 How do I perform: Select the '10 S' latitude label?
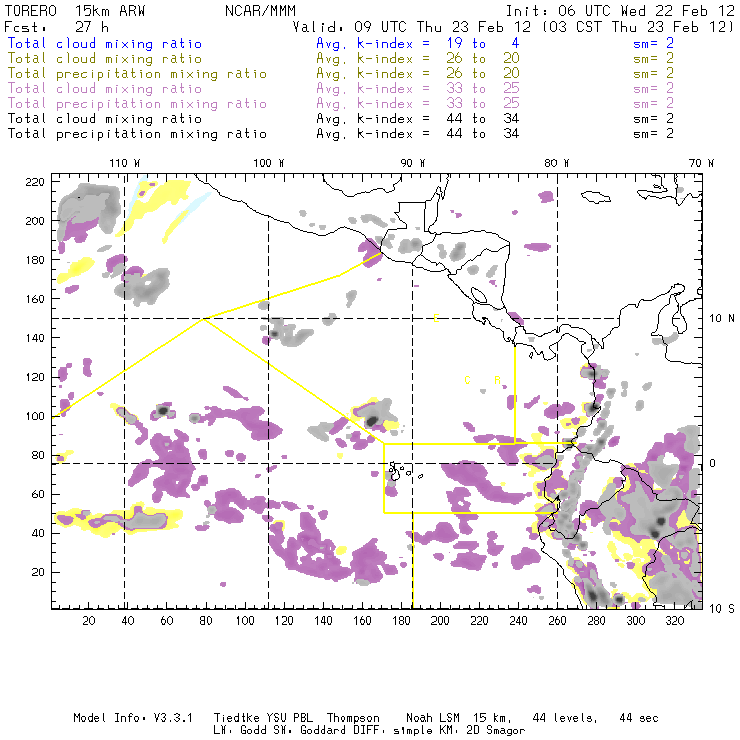(x=722, y=609)
